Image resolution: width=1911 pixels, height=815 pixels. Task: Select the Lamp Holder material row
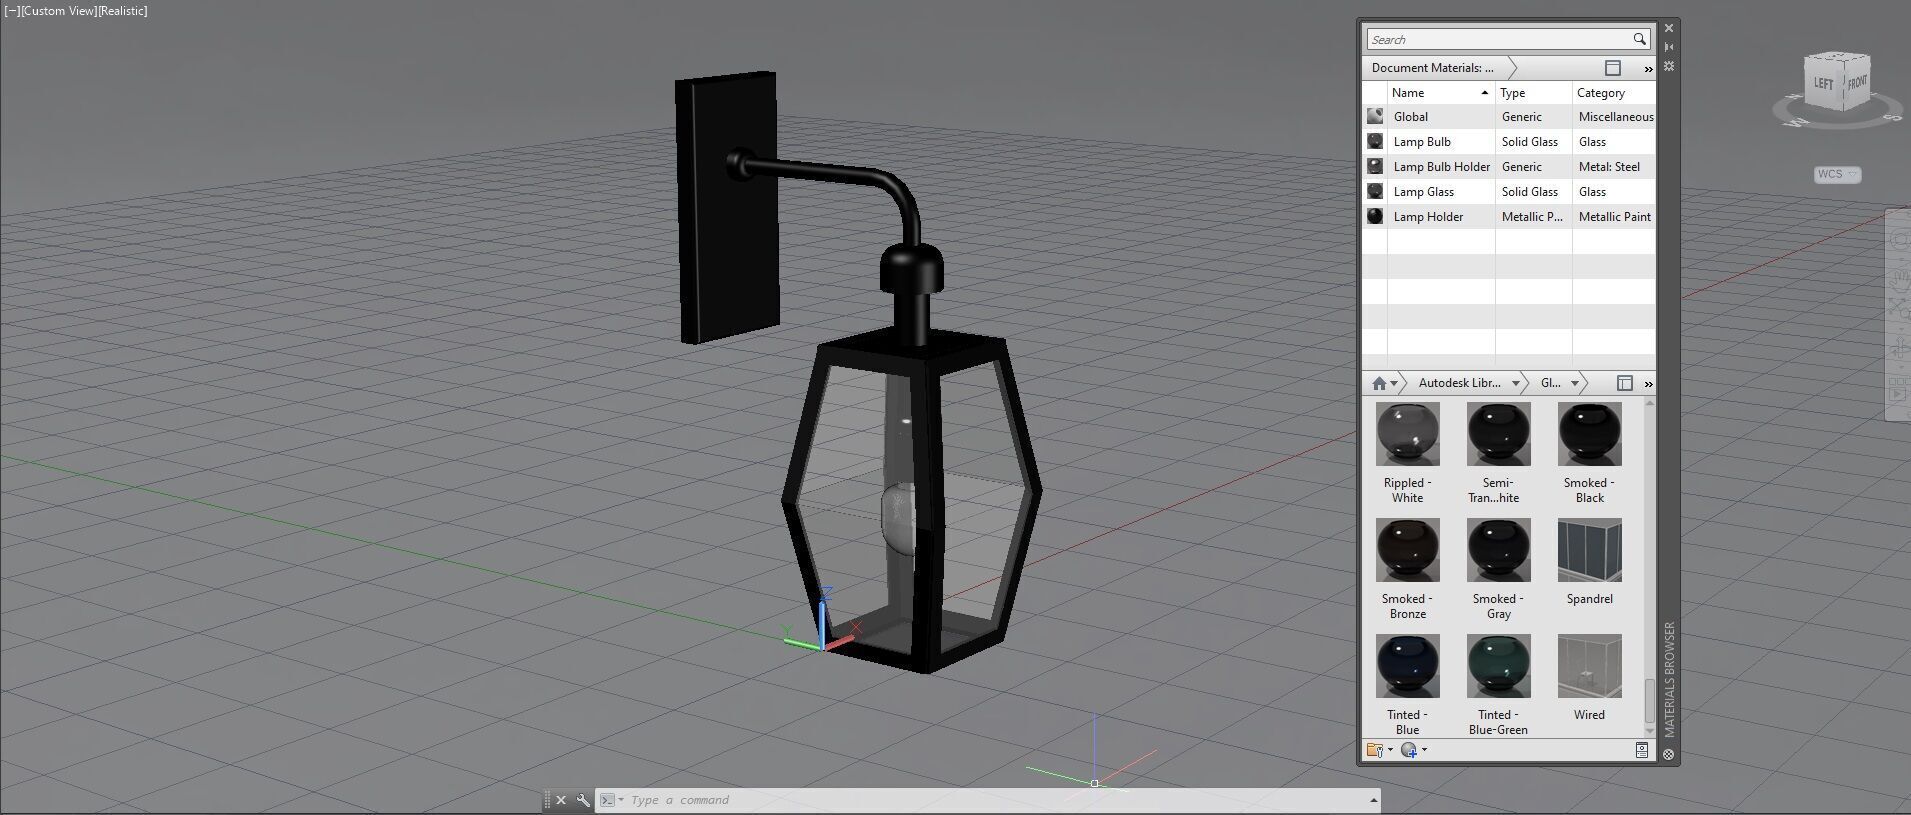[x=1508, y=217]
